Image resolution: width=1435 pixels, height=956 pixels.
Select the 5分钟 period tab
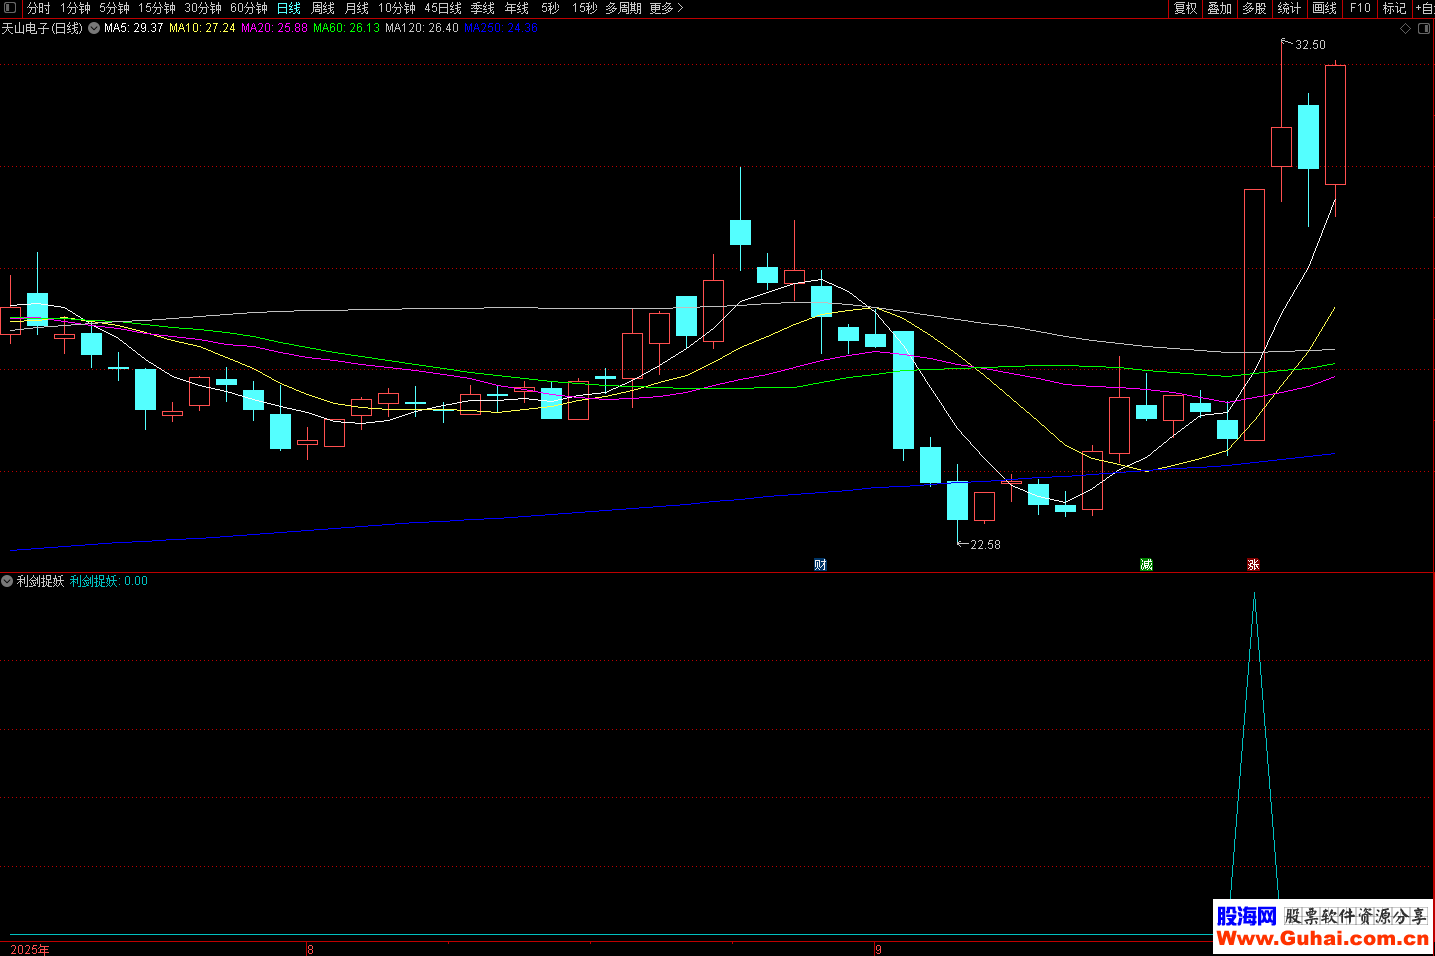[114, 8]
